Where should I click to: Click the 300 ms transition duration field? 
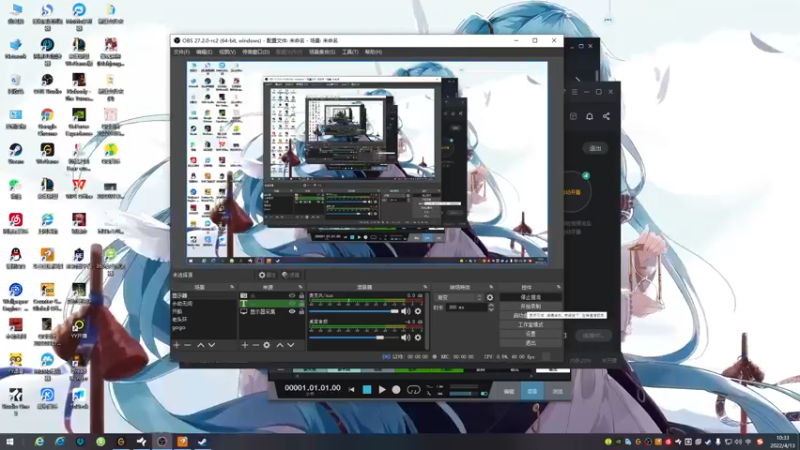click(466, 308)
